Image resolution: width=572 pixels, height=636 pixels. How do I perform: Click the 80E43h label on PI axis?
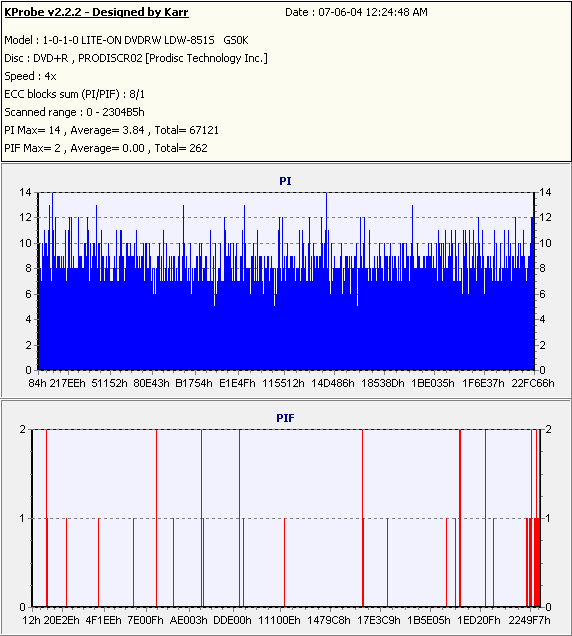coord(151,383)
